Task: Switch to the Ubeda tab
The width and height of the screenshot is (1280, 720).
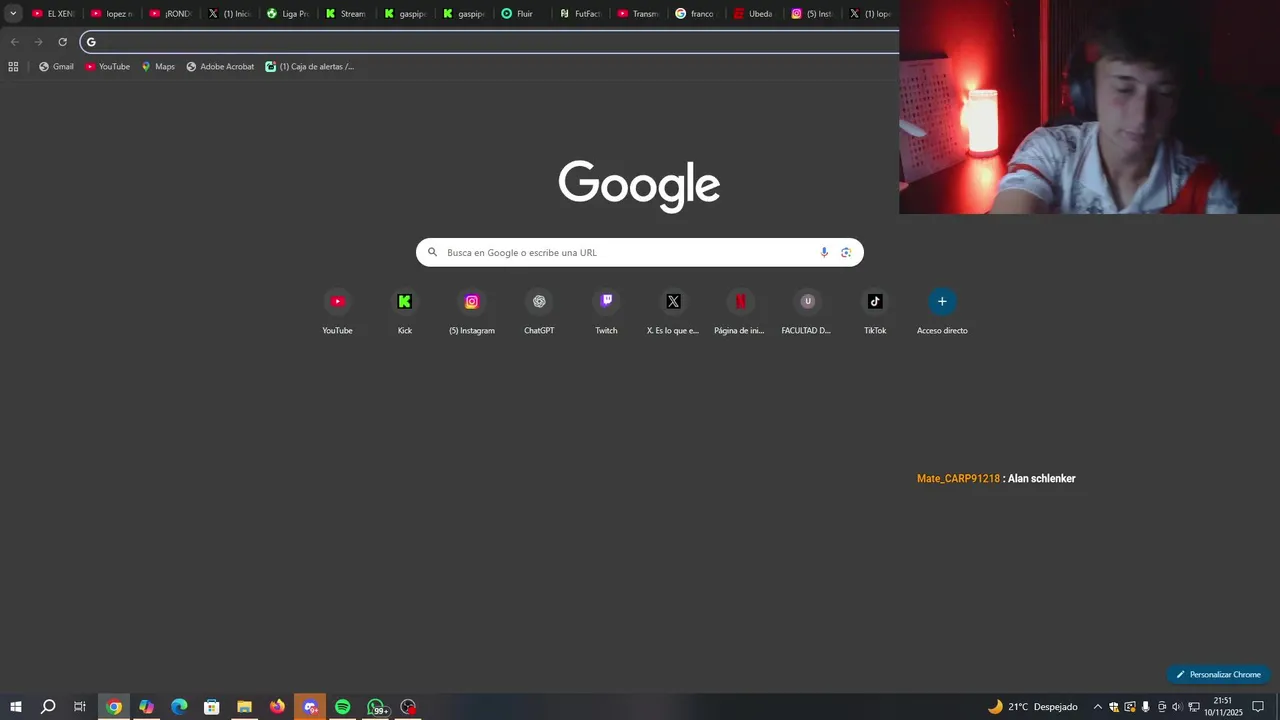Action: [x=755, y=14]
